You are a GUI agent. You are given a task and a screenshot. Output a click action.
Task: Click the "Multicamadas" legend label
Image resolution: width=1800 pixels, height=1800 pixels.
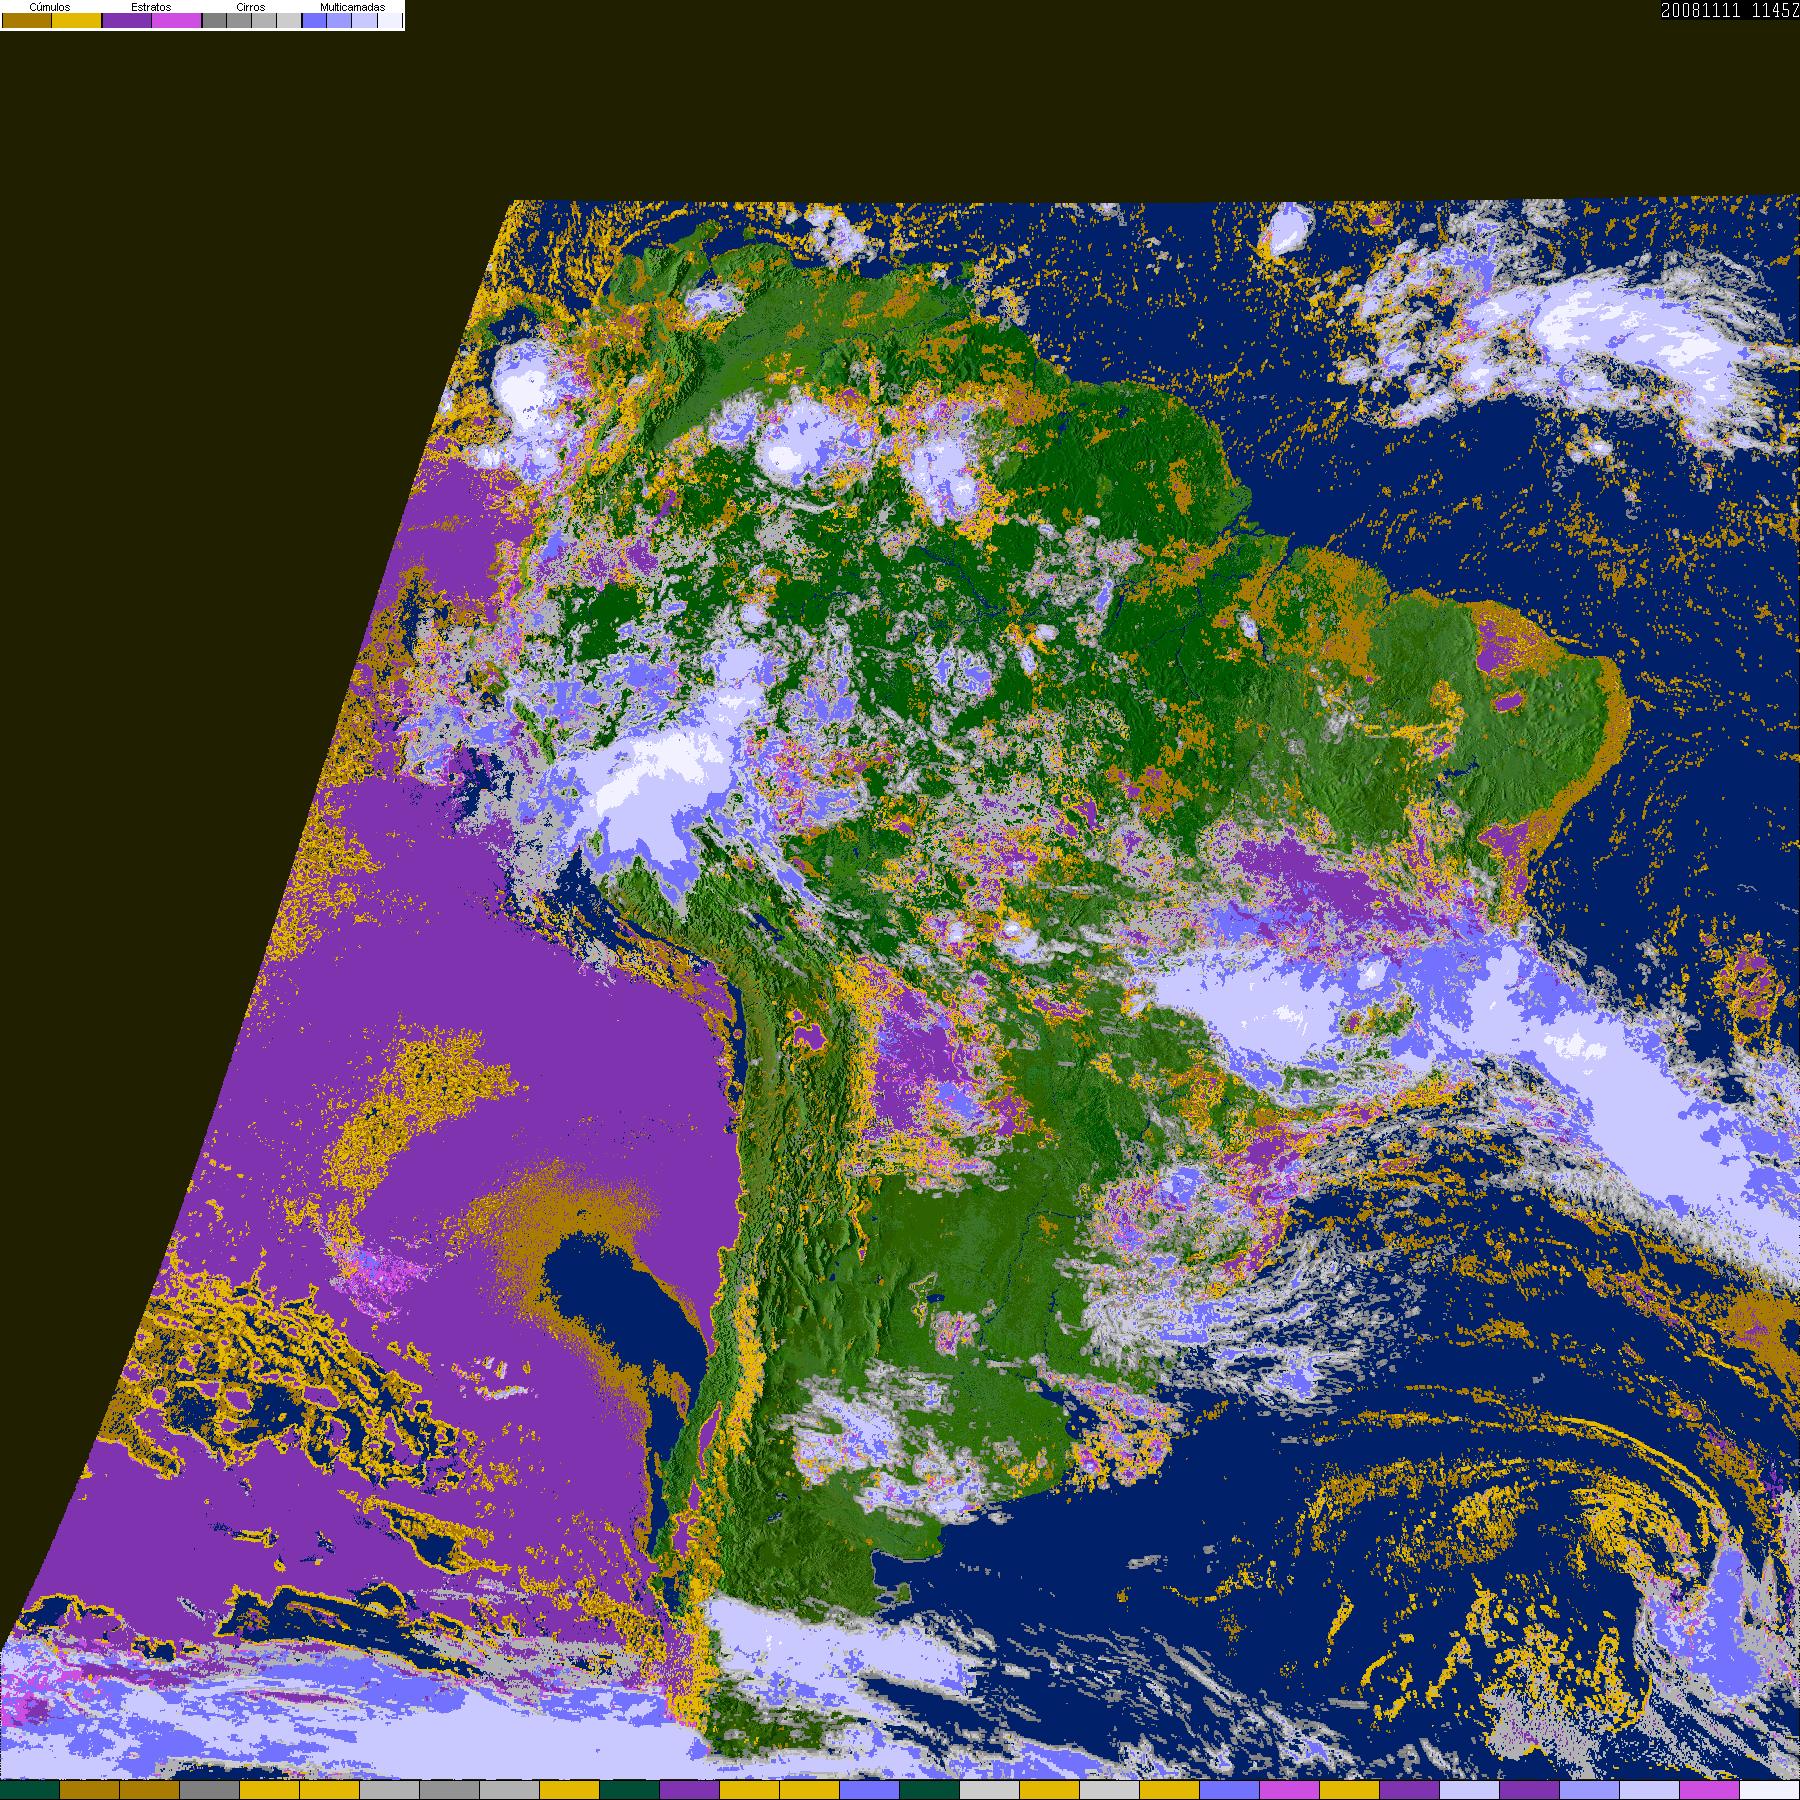352,7
